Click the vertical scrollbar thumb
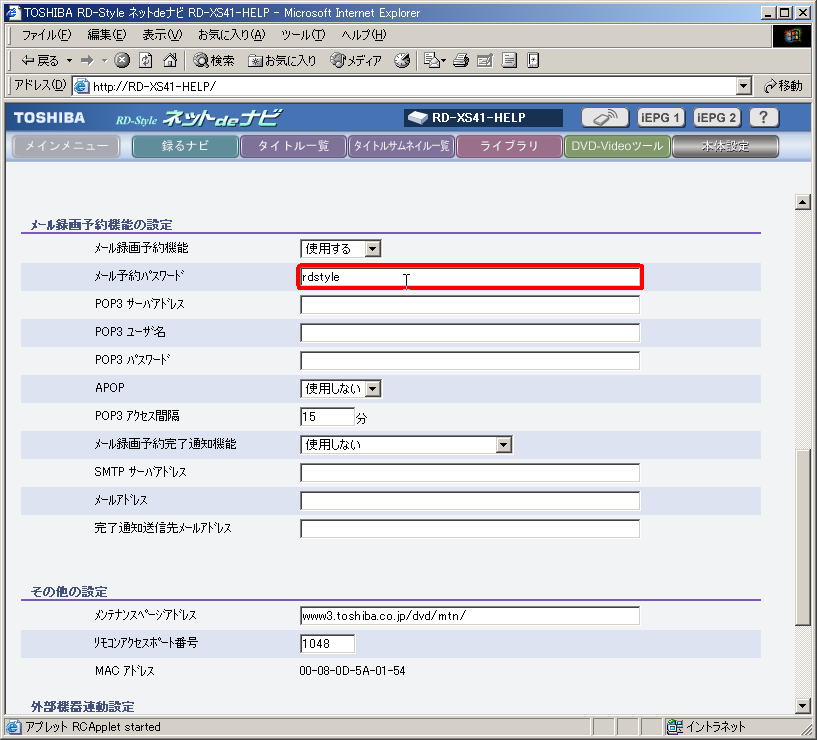This screenshot has width=817, height=740. 802,537
